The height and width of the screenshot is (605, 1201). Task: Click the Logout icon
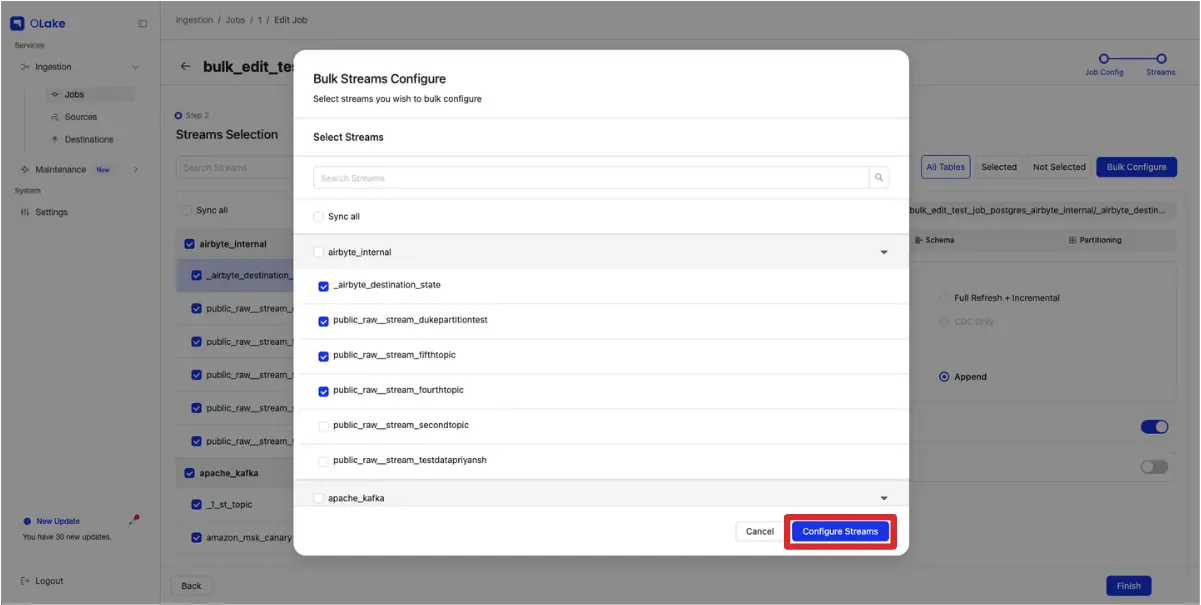coord(25,581)
